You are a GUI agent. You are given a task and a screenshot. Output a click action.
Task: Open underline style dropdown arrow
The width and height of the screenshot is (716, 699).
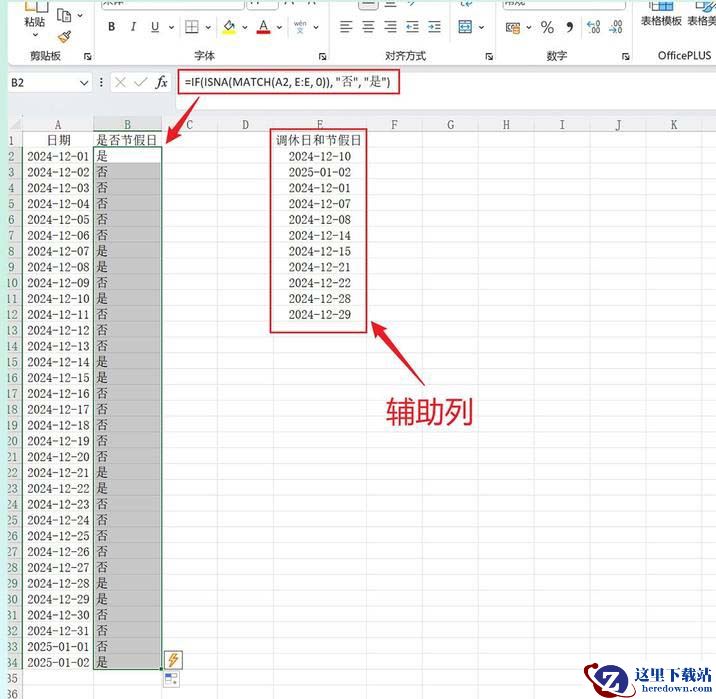tap(171, 27)
